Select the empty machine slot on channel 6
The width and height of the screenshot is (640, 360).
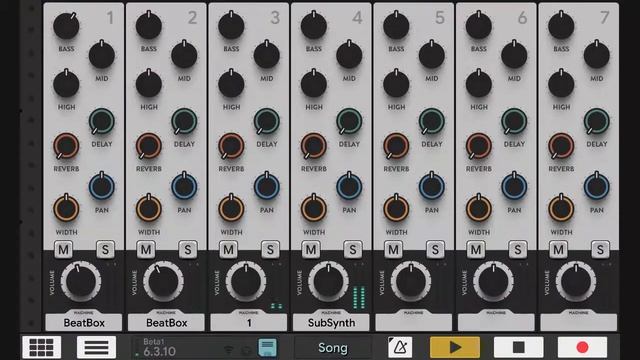point(496,322)
